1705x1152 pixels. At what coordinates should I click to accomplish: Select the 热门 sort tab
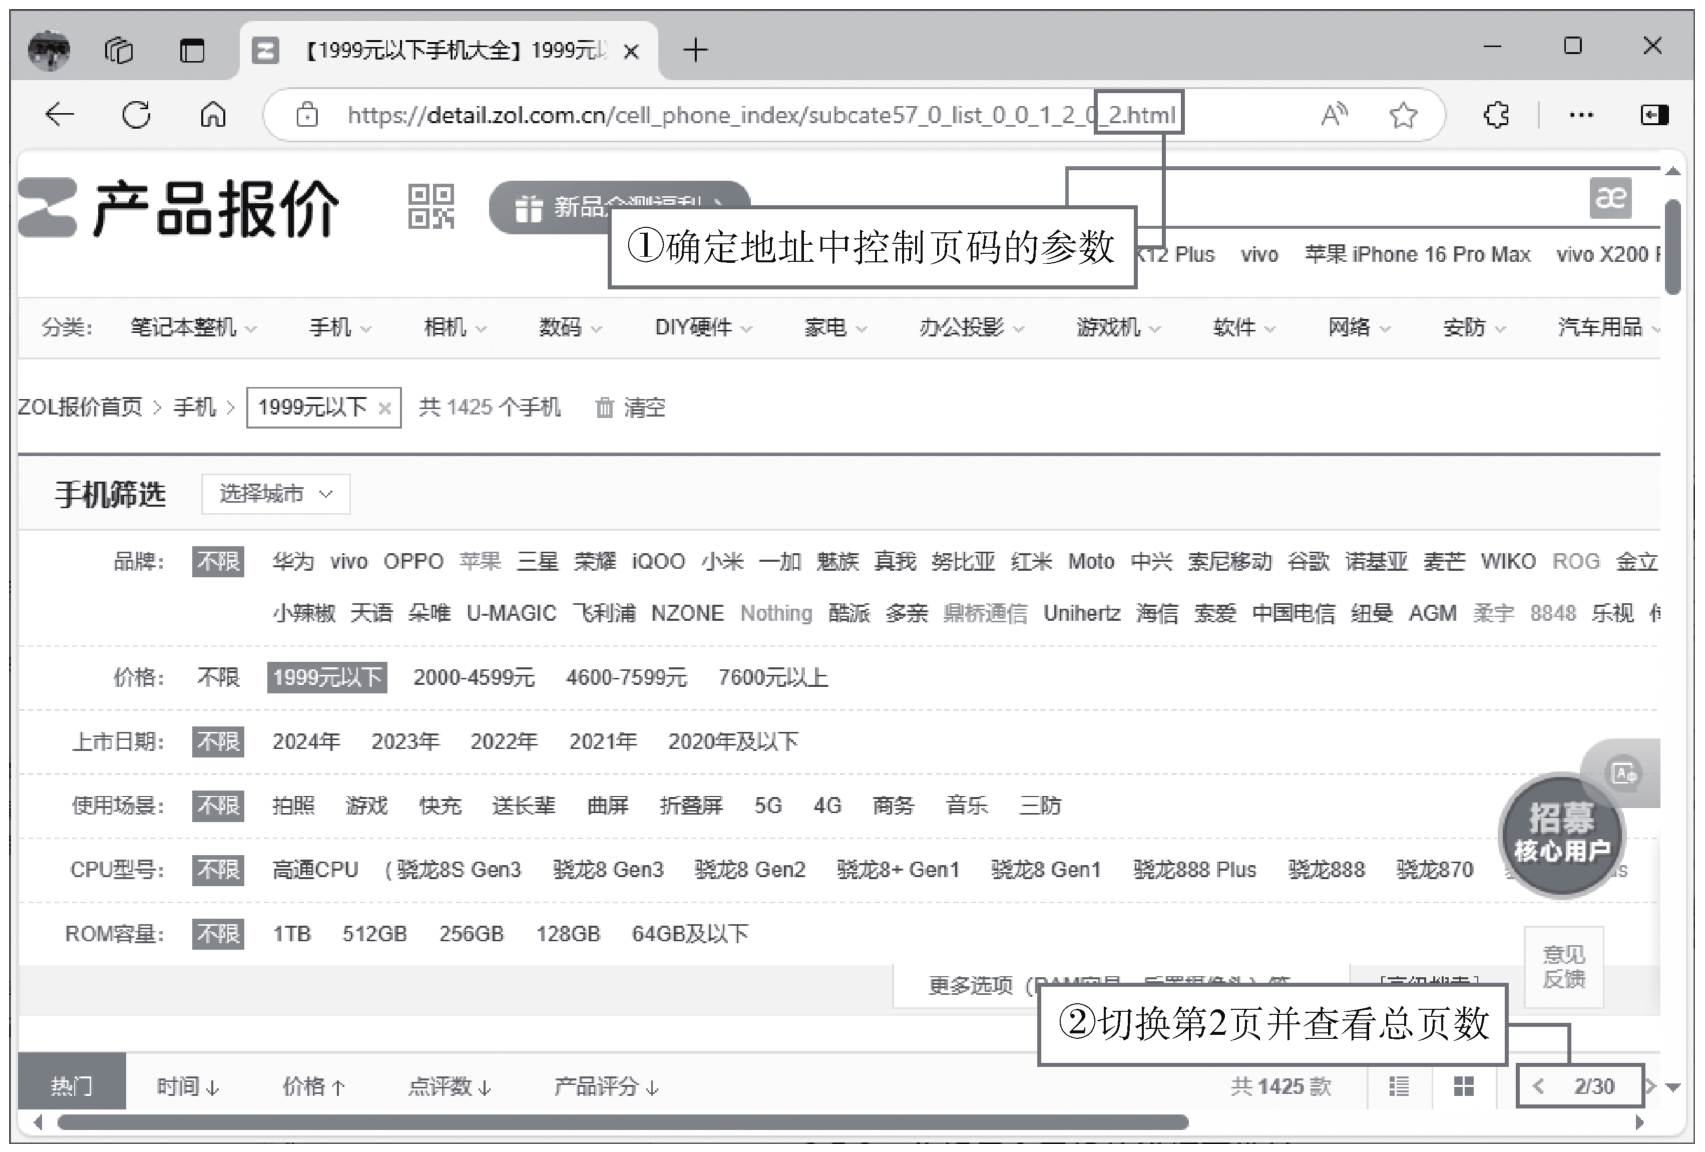click(71, 1086)
